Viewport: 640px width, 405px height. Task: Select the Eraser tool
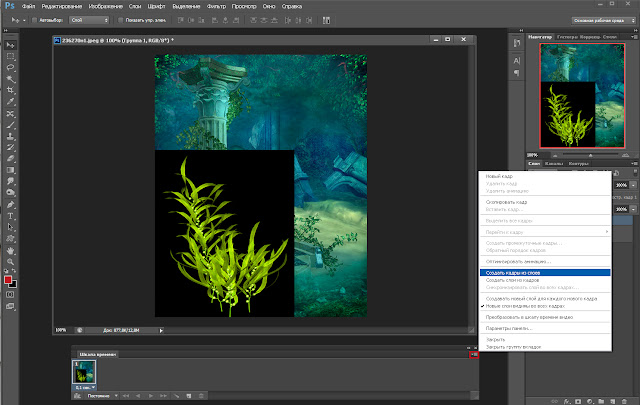tap(10, 159)
